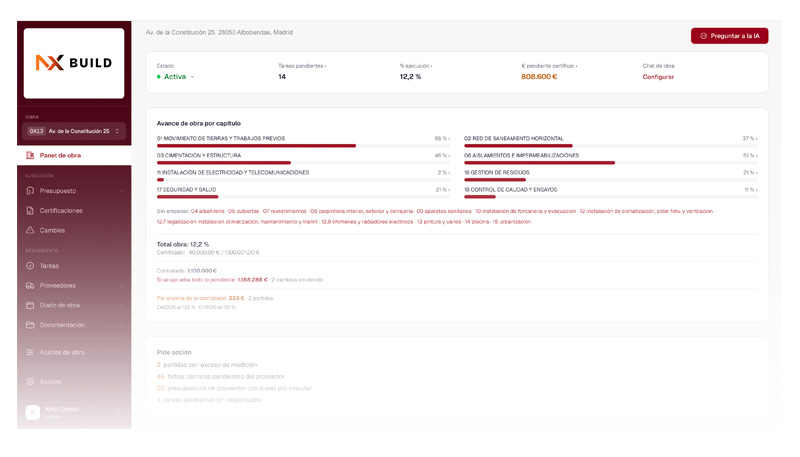Open the 14 piscina chapter link
The height and width of the screenshot is (457, 800).
point(477,222)
